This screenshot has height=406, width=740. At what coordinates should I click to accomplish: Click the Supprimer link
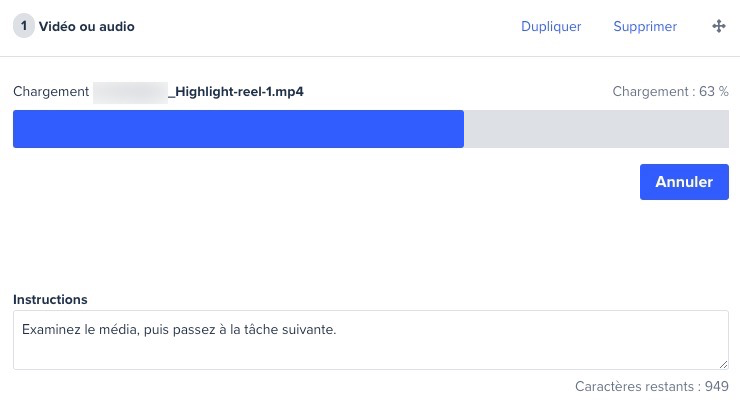tap(645, 26)
